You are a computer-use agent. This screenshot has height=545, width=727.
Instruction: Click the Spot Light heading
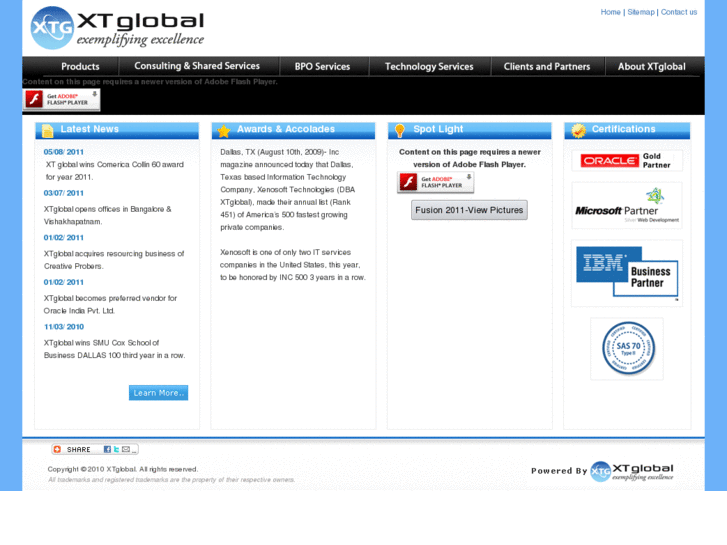click(438, 129)
